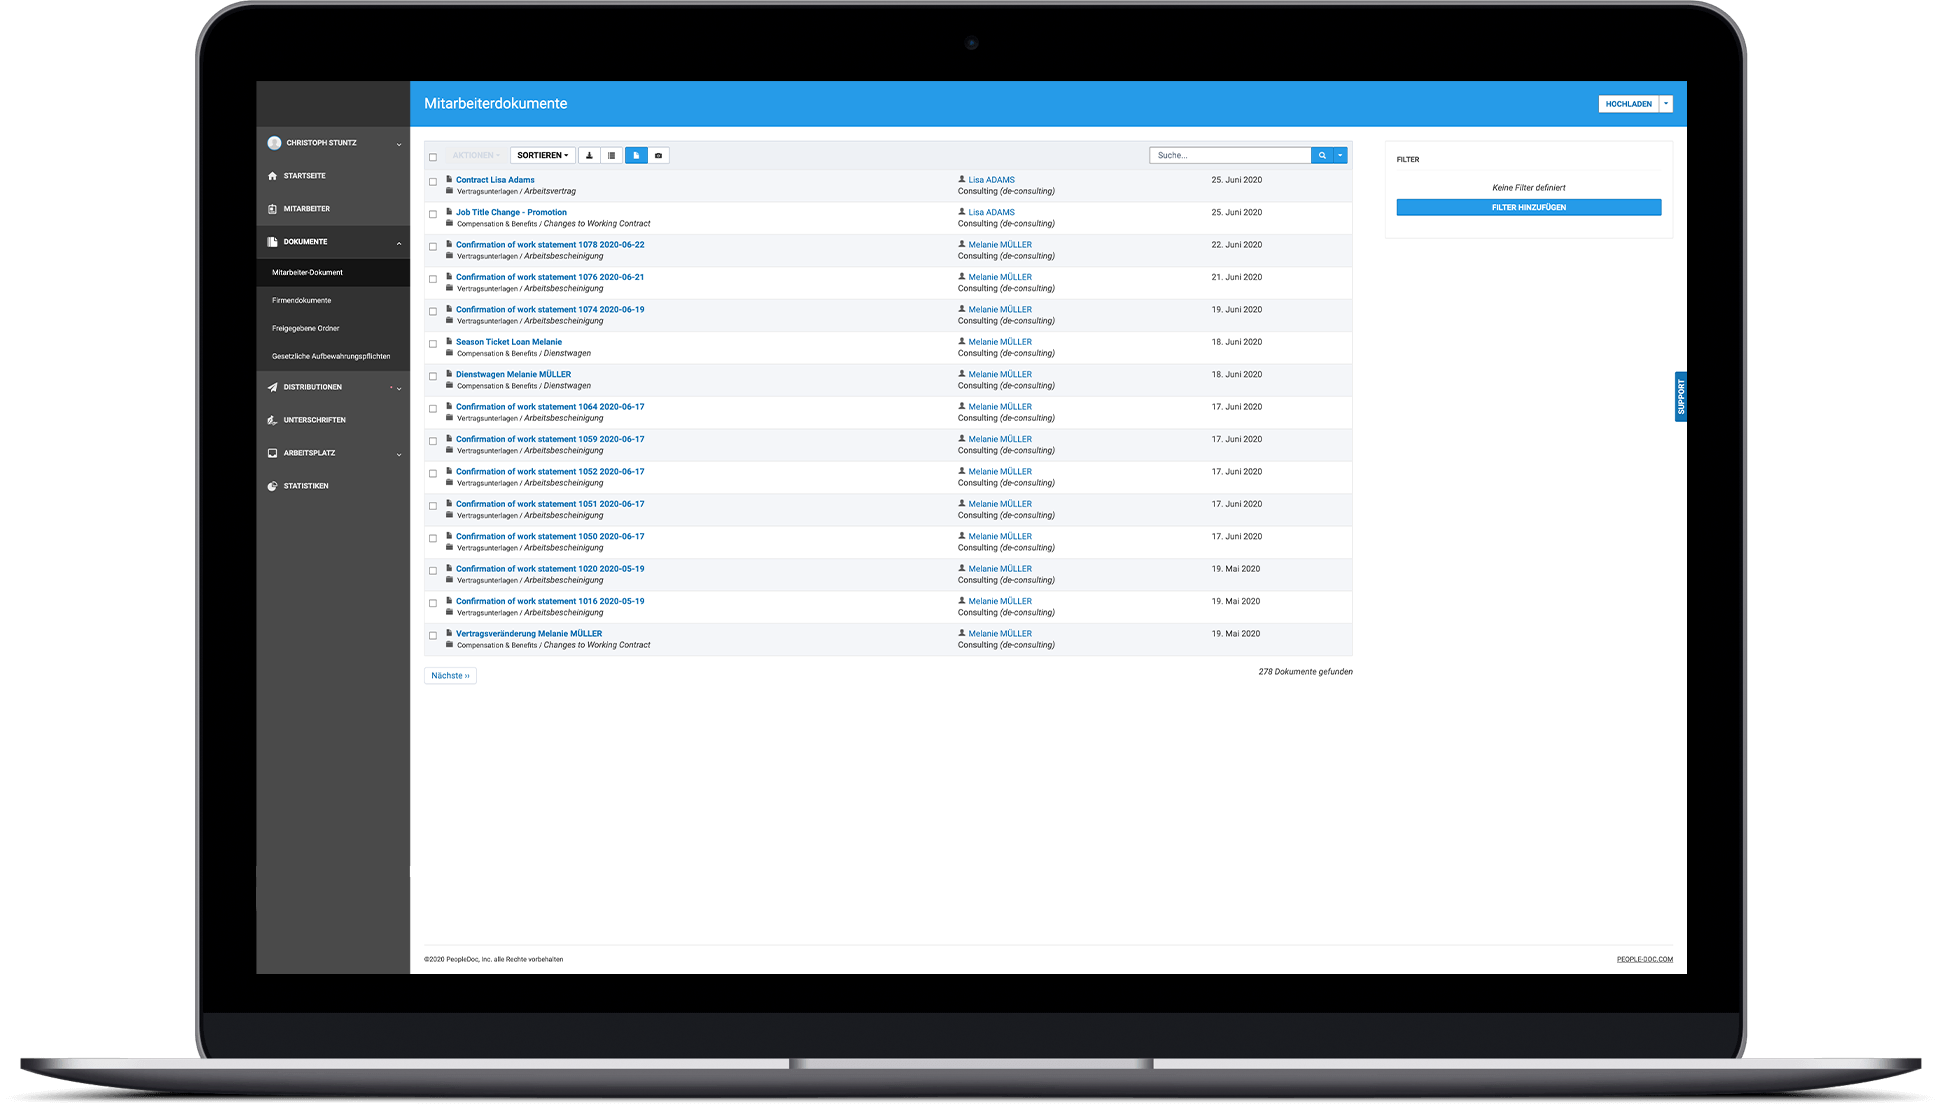
Task: Collapse the Dokumente sidebar section
Action: pos(397,242)
